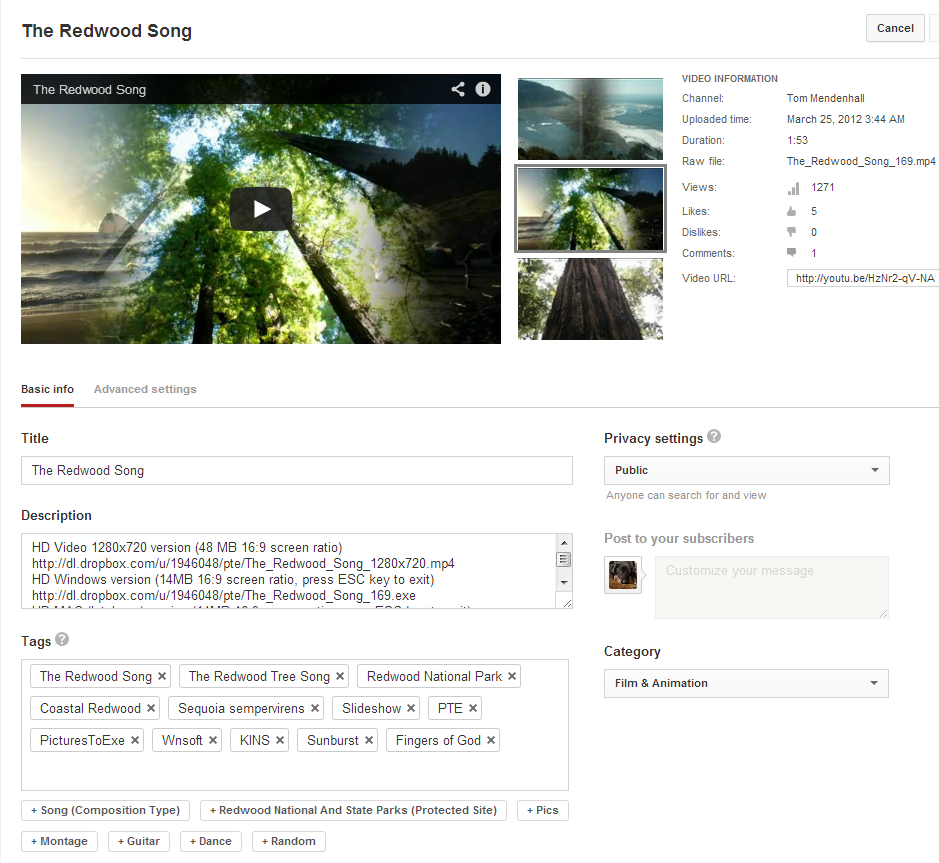939x863 pixels.
Task: Remove the 'Coastal Redwood' tag
Action: click(x=151, y=708)
